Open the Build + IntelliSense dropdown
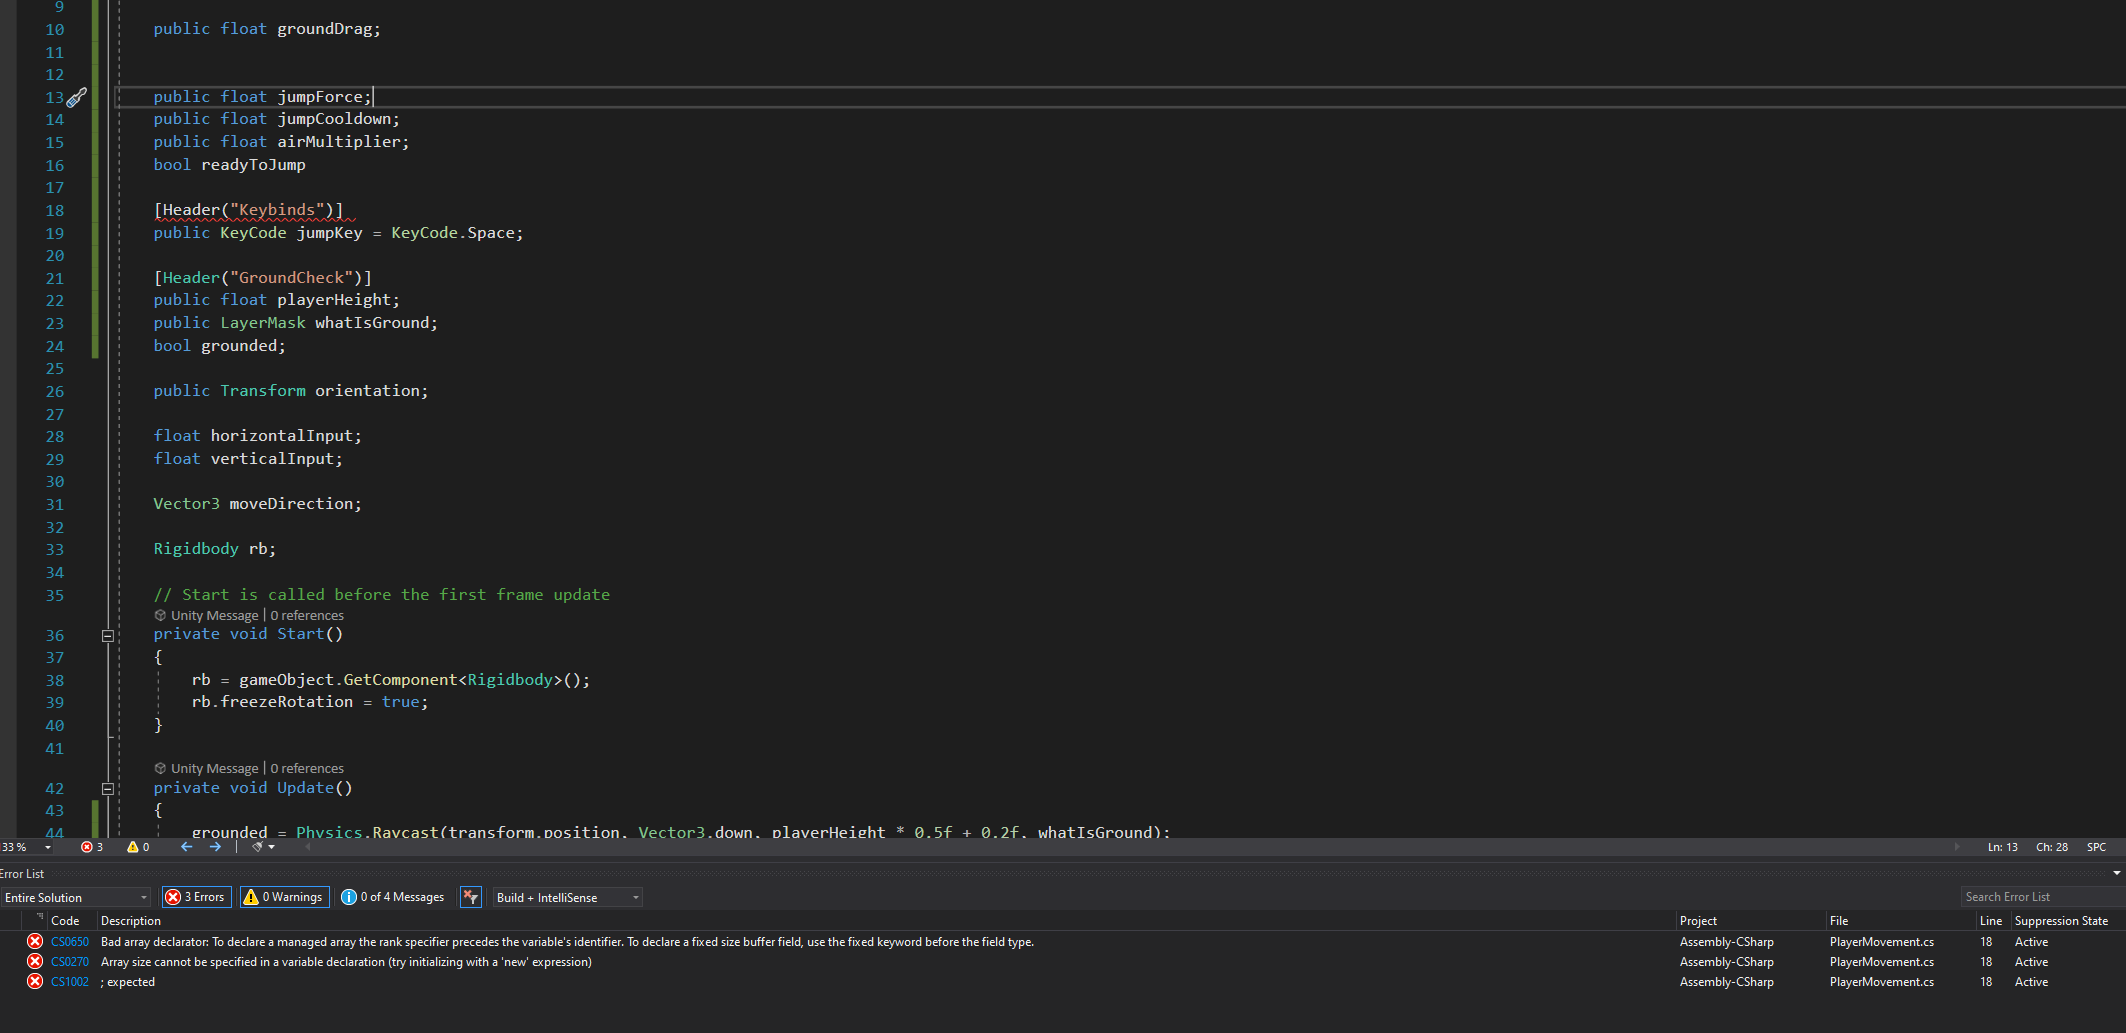The image size is (2126, 1033). pyautogui.click(x=567, y=897)
